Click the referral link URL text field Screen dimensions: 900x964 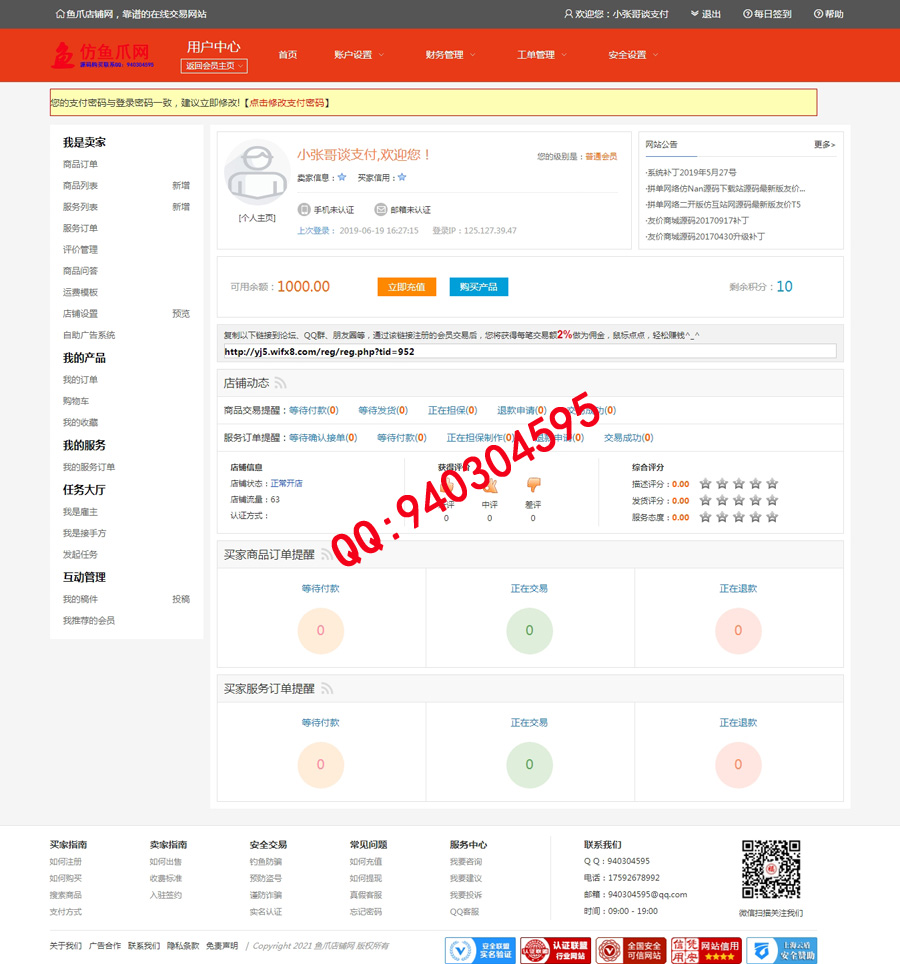[529, 351]
